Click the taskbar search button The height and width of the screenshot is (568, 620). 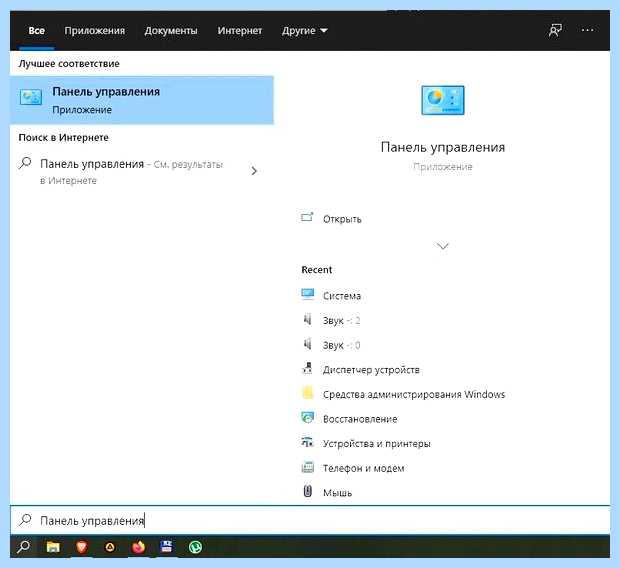(23, 547)
